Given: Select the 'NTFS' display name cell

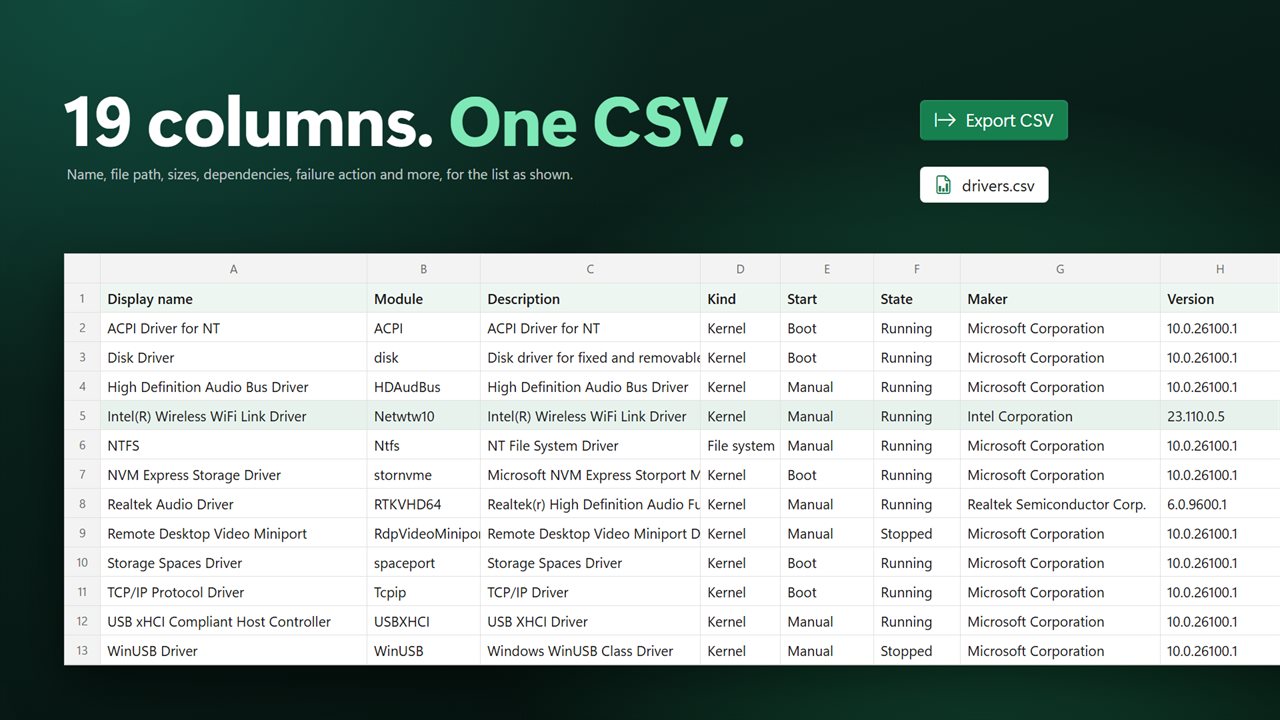Looking at the screenshot, I should tap(234, 446).
